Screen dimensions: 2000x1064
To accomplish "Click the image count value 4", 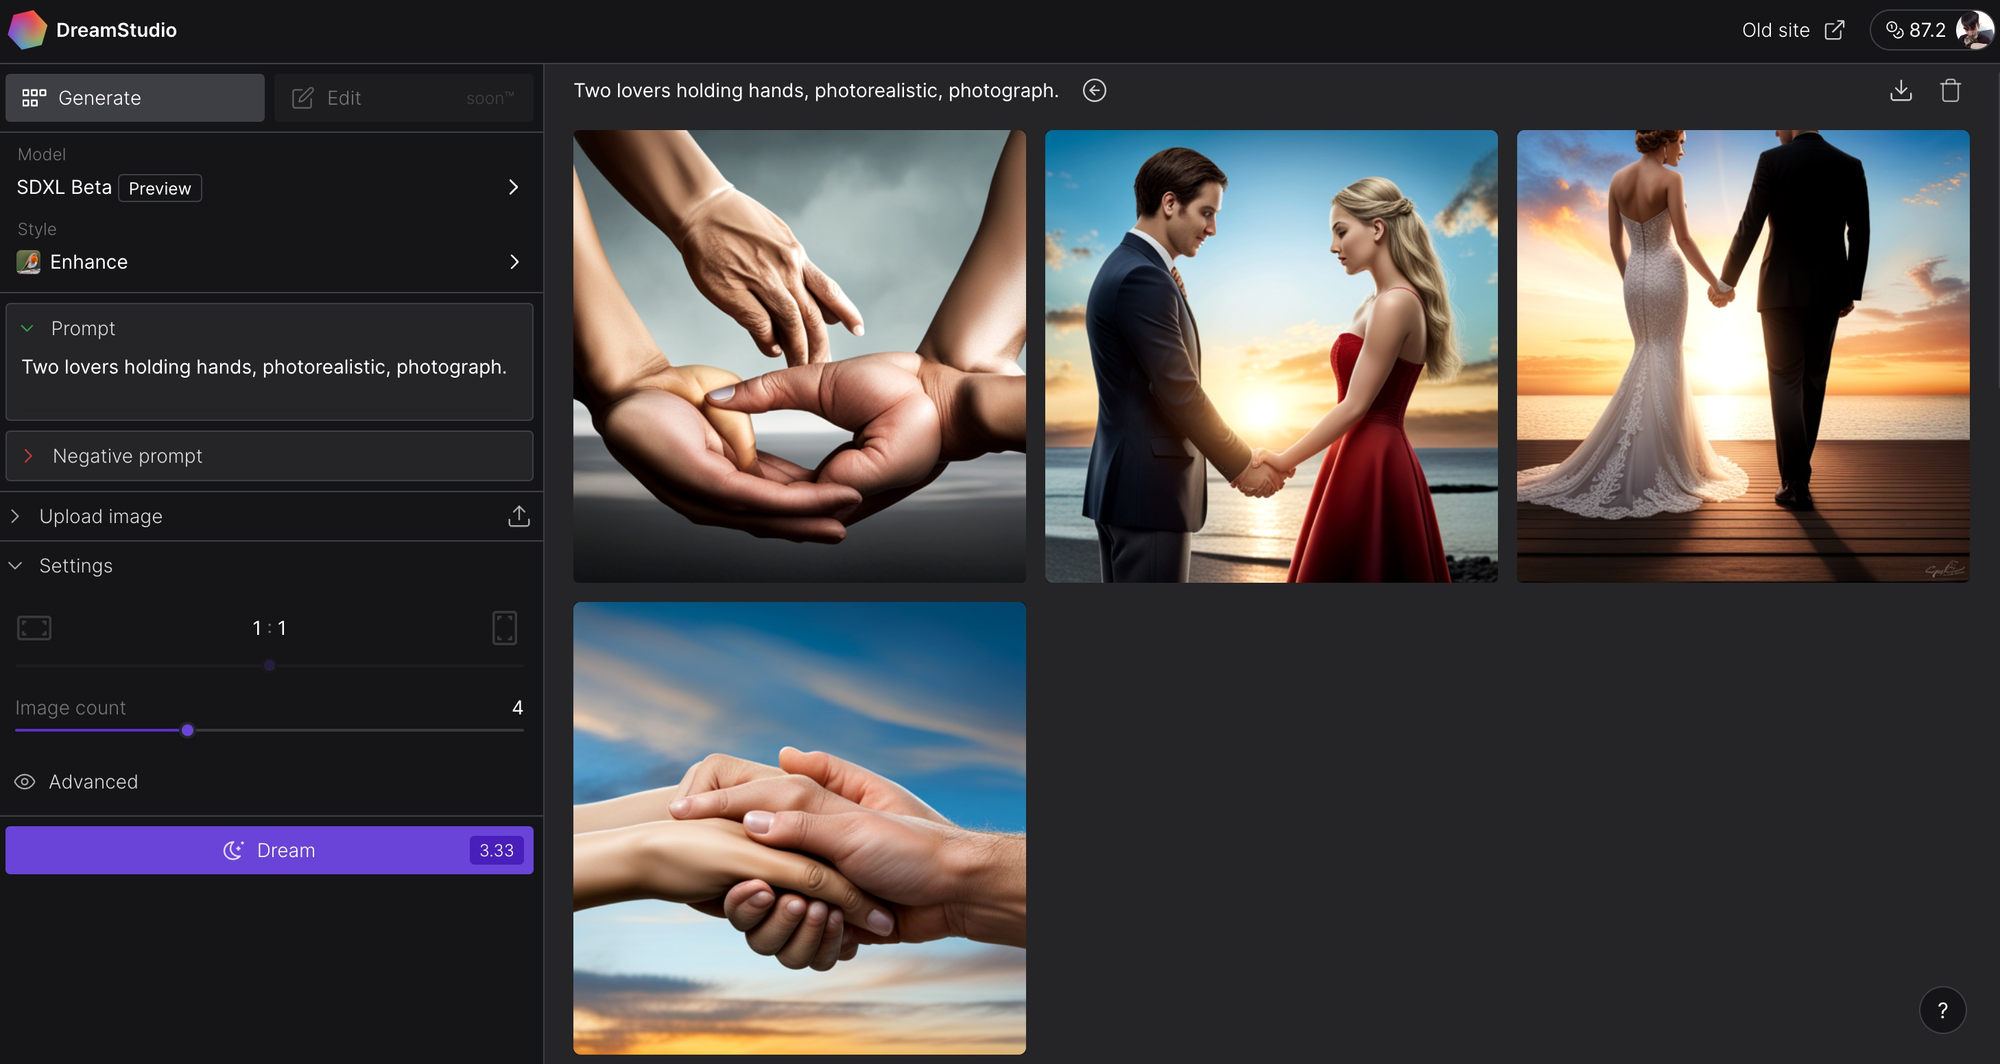I will click(517, 708).
